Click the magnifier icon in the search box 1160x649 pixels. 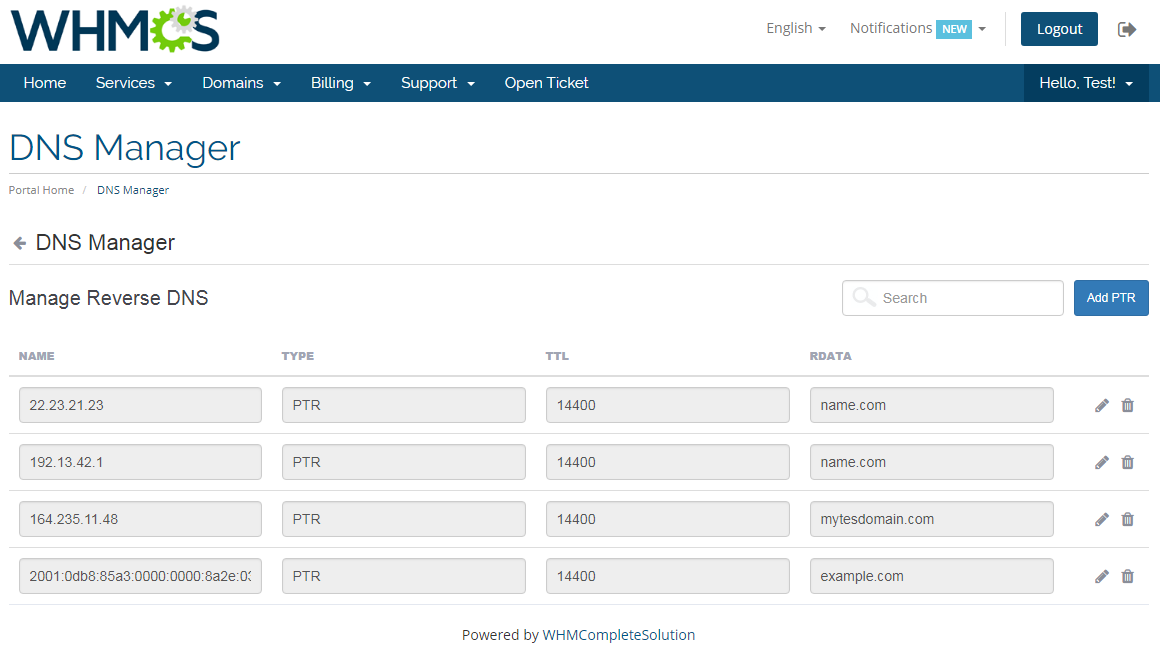tap(863, 297)
